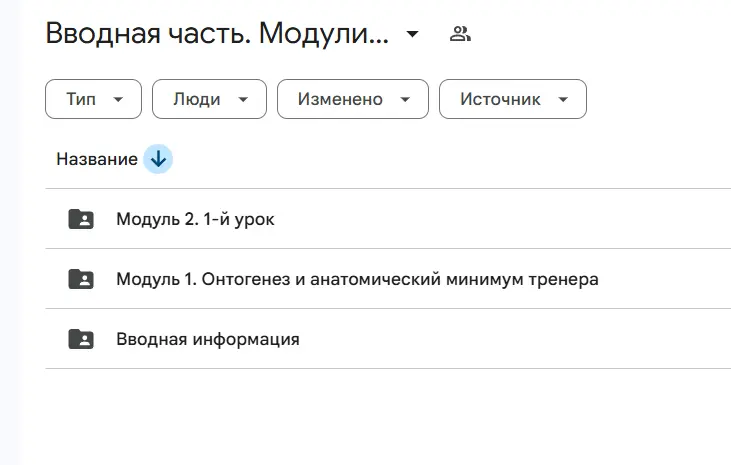This screenshot has width=731, height=465.
Task: Expand the Изменено filter dropdown arrow
Action: click(405, 99)
